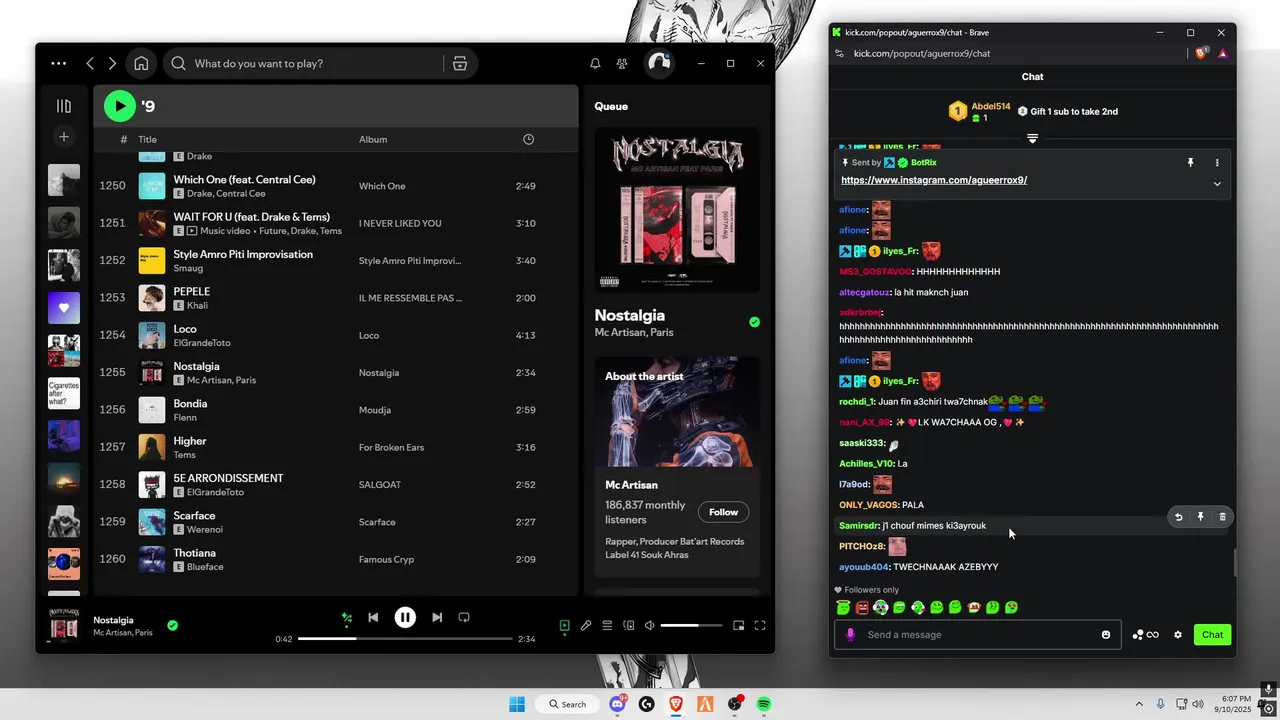Open Kick chat settings gear
This screenshot has height=720, width=1280.
1178,634
